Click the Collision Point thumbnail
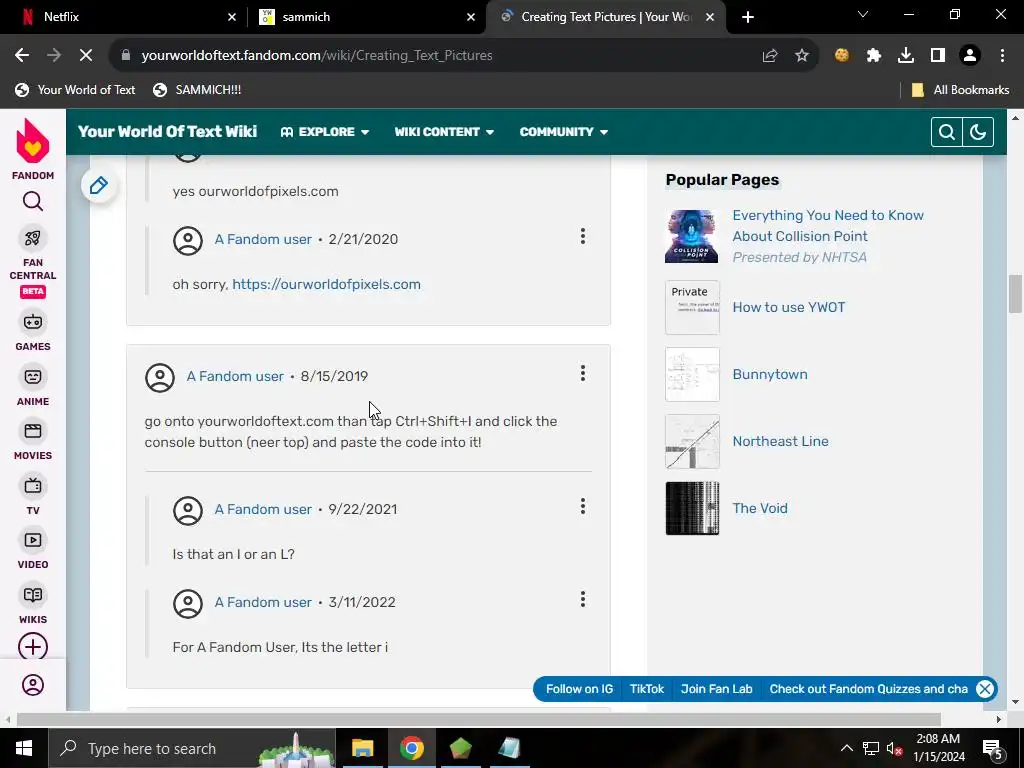This screenshot has height=768, width=1024. (692, 236)
